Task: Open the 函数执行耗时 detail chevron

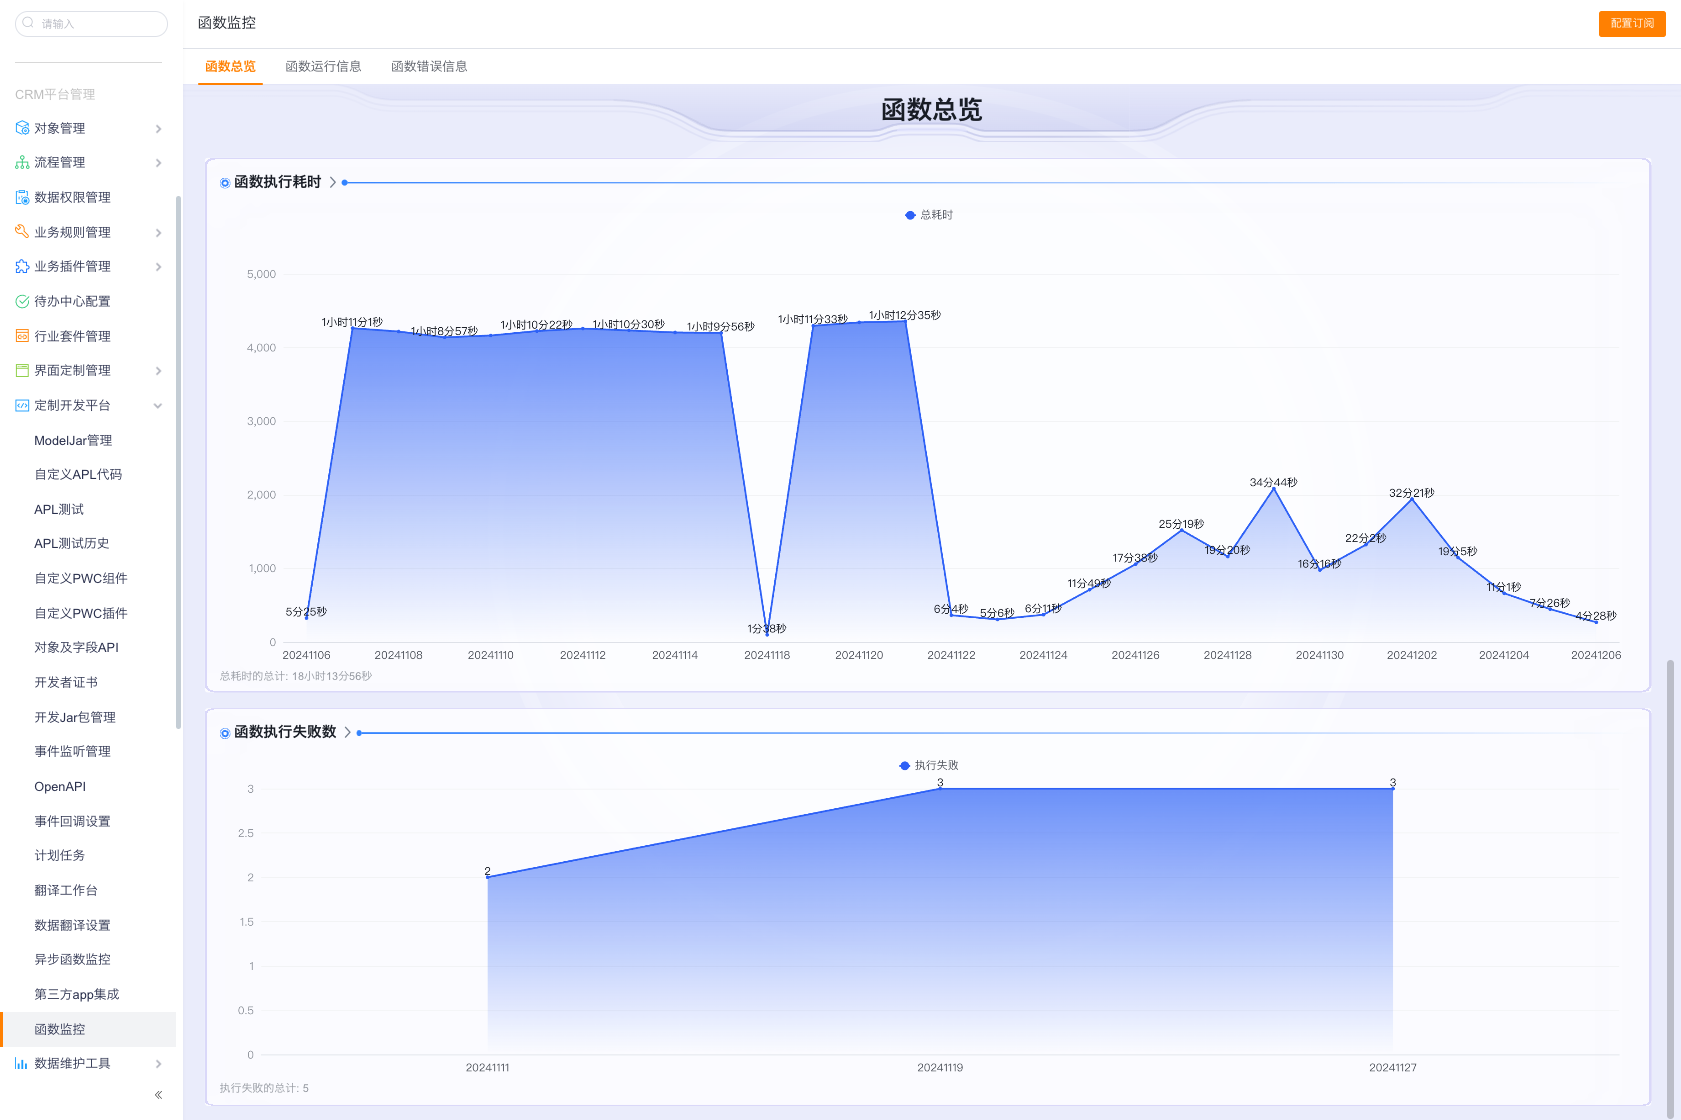Action: click(x=333, y=182)
